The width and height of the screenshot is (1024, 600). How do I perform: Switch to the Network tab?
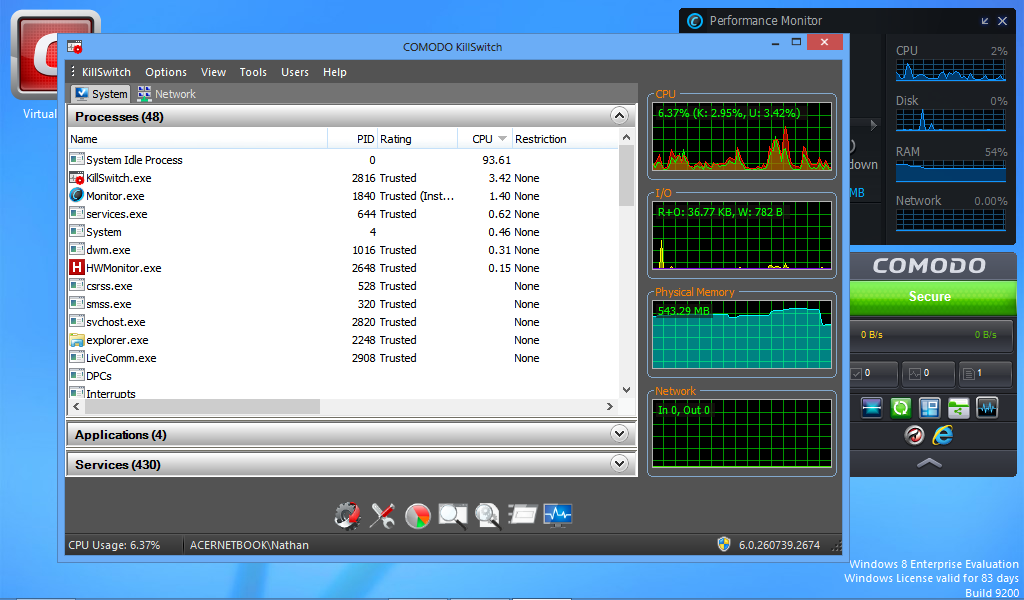click(166, 94)
